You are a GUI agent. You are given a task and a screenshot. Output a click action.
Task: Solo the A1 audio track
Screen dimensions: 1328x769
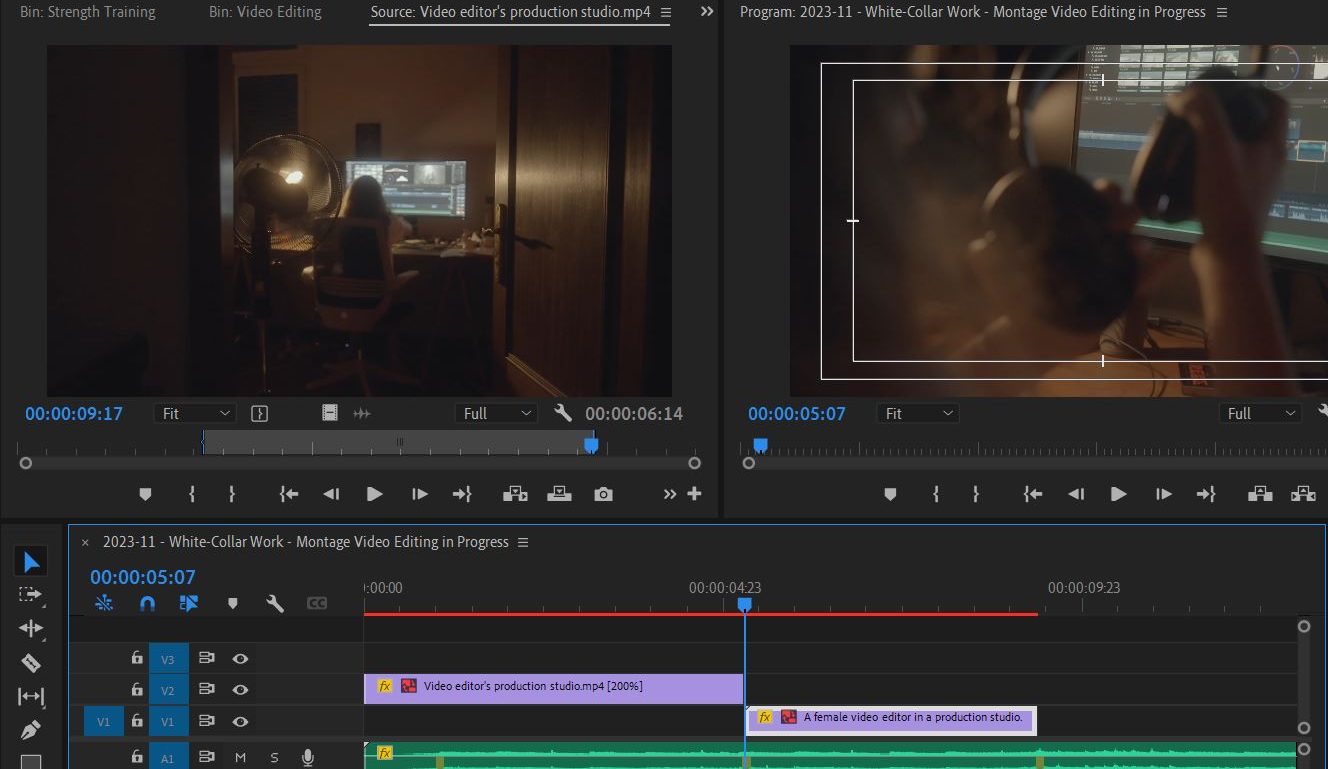(274, 758)
